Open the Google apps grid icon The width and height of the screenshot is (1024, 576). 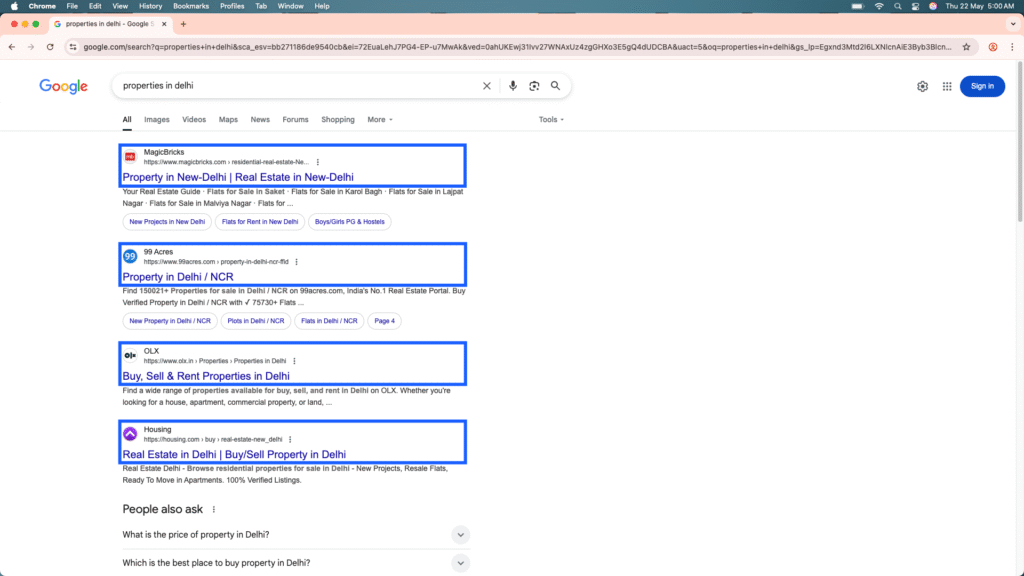tap(947, 86)
